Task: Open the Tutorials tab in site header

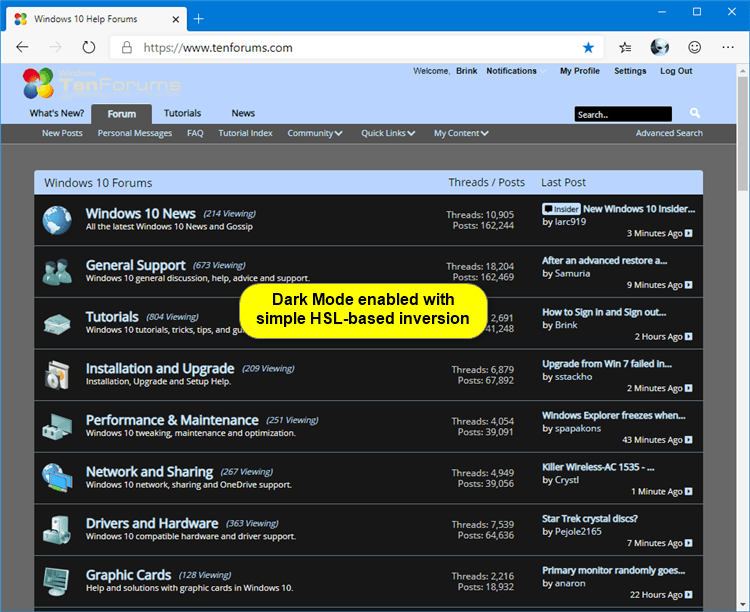Action: [182, 113]
